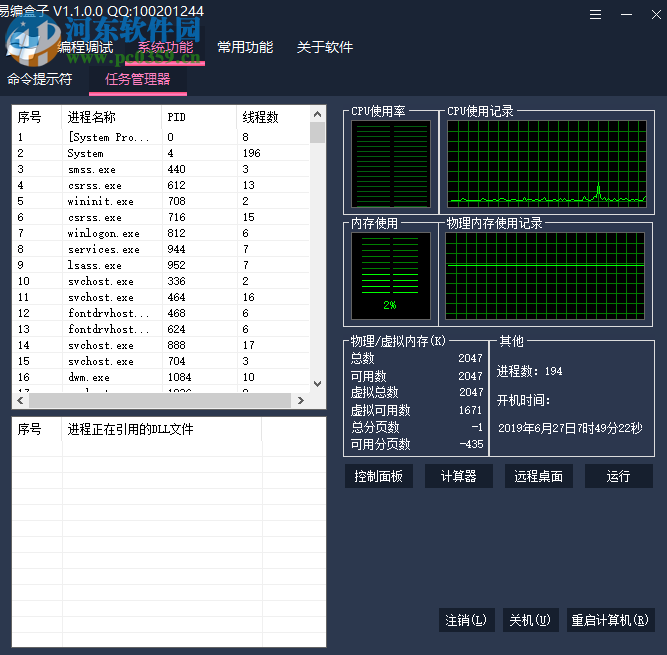This screenshot has height=655, width=667.
Task: Click the 进程正在引用的DLL文件 column header
Action: [162, 429]
